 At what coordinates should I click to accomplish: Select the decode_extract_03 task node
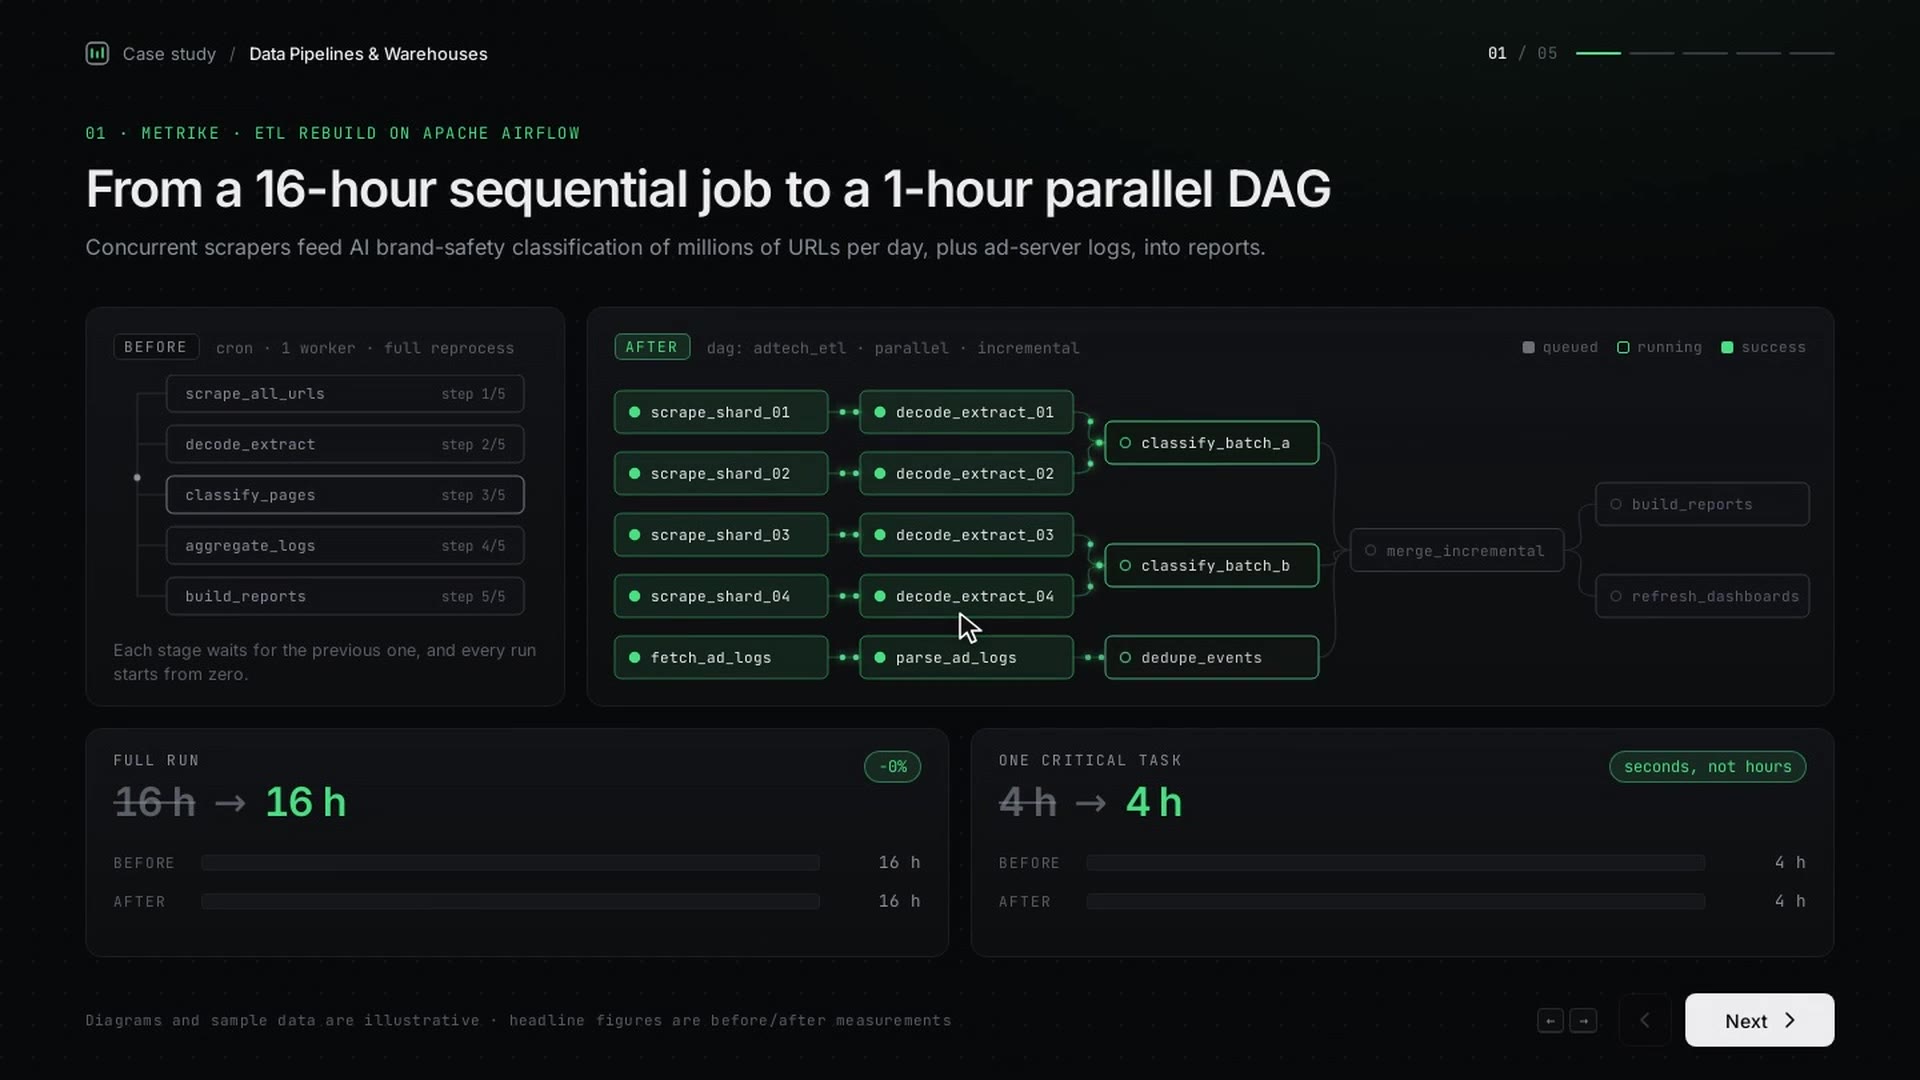point(966,535)
